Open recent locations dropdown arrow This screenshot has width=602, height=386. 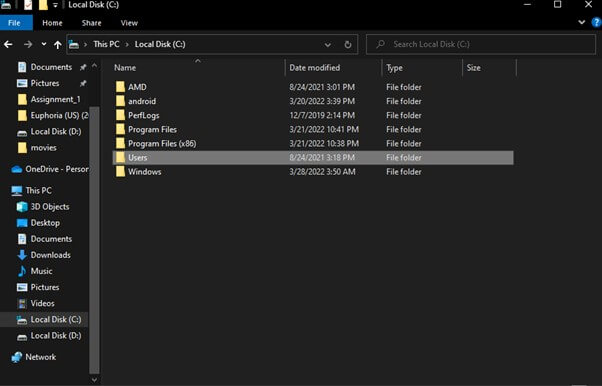point(44,44)
